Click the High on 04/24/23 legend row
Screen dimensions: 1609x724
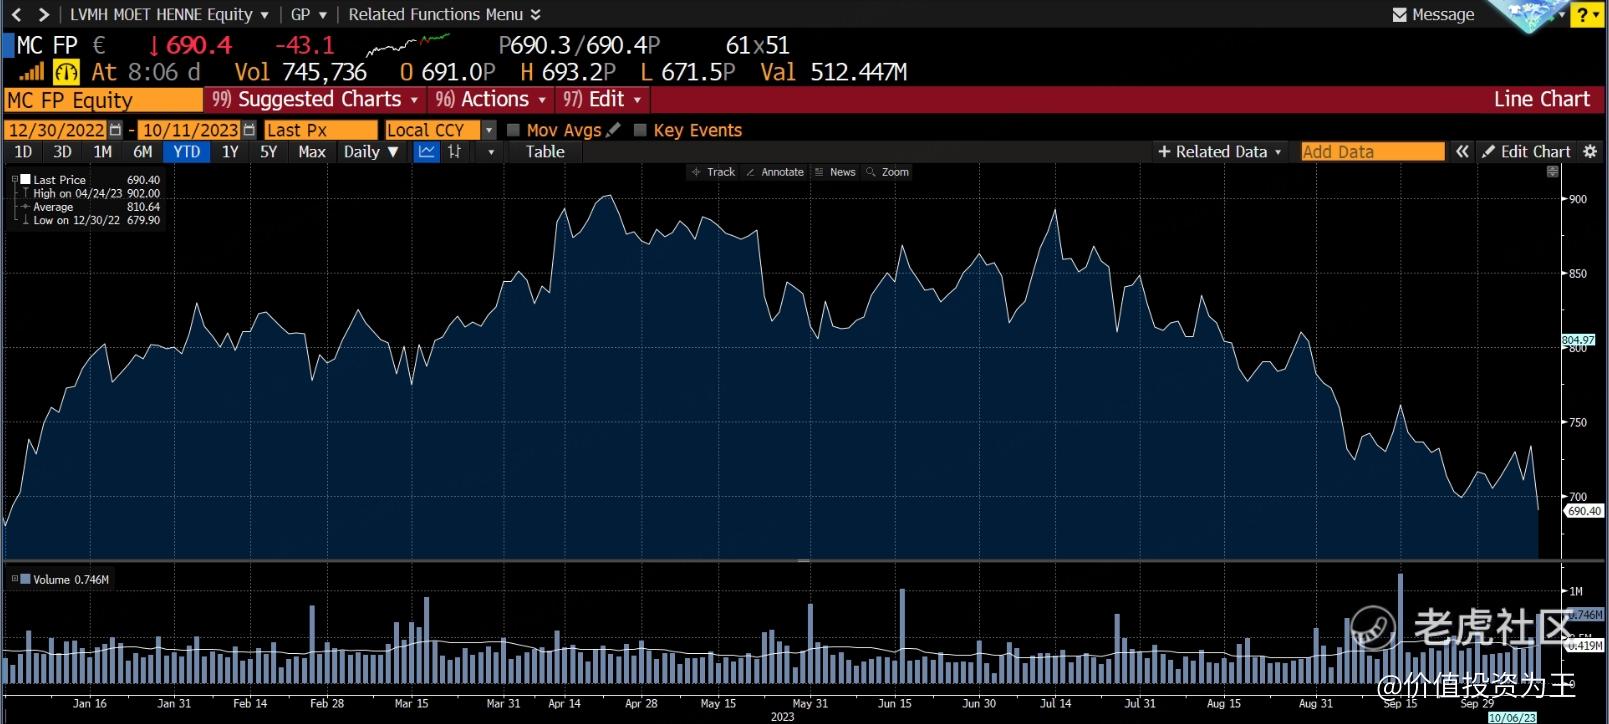coord(91,194)
